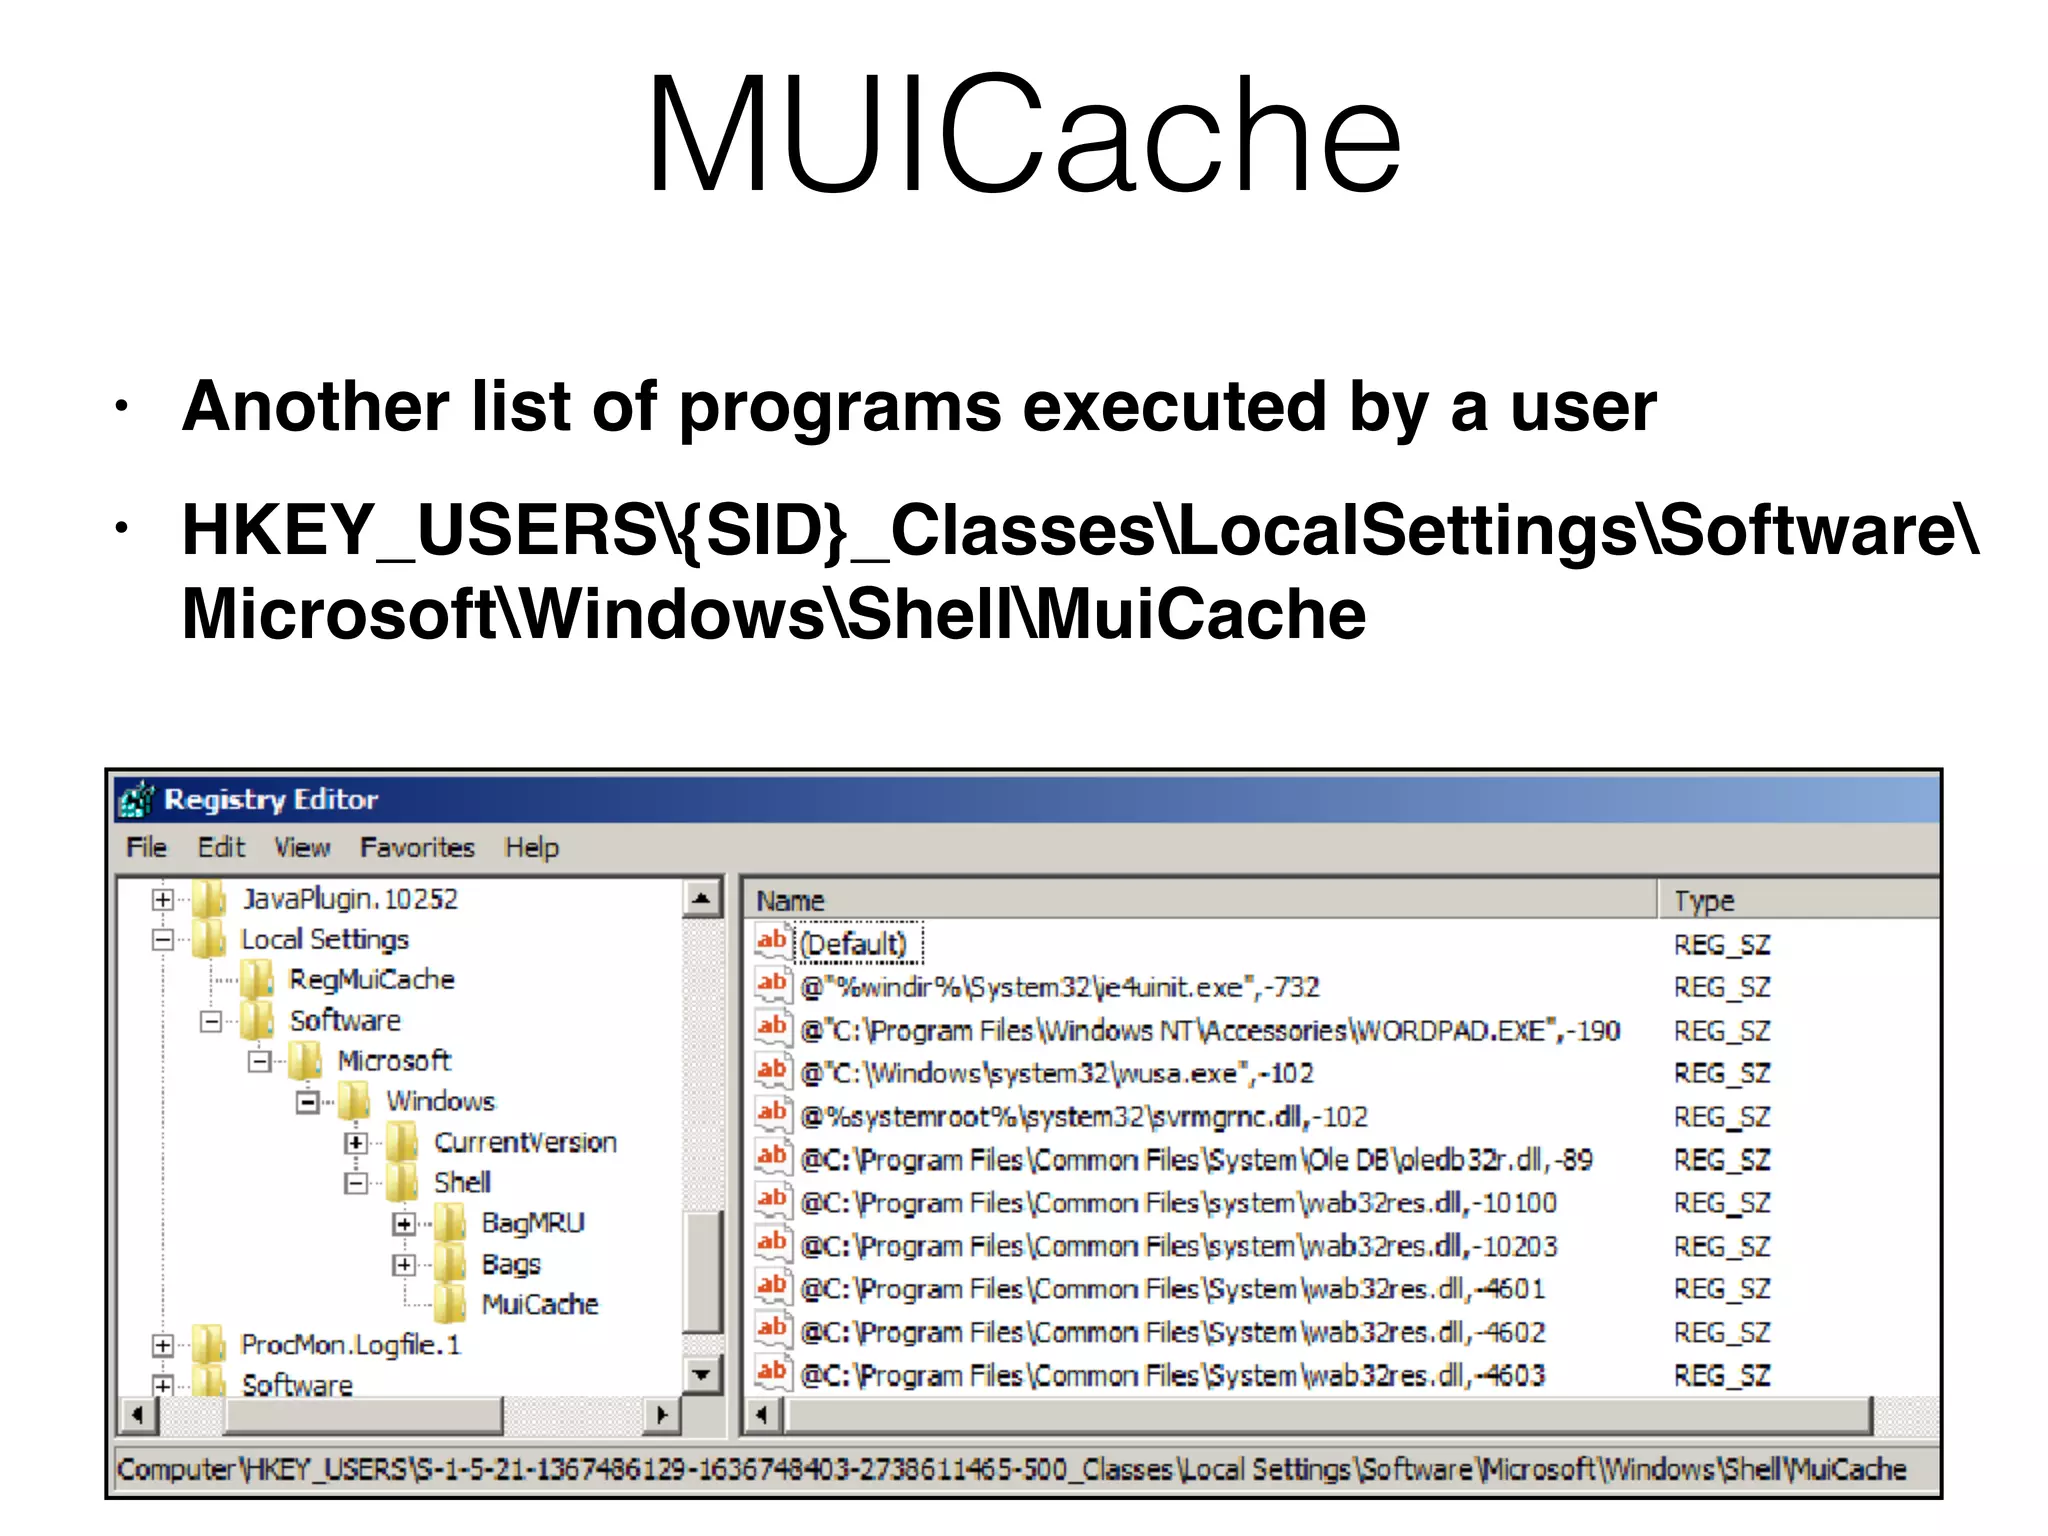The width and height of the screenshot is (2048, 1536).
Task: Select the BagMRU tree item label
Action: (x=532, y=1223)
